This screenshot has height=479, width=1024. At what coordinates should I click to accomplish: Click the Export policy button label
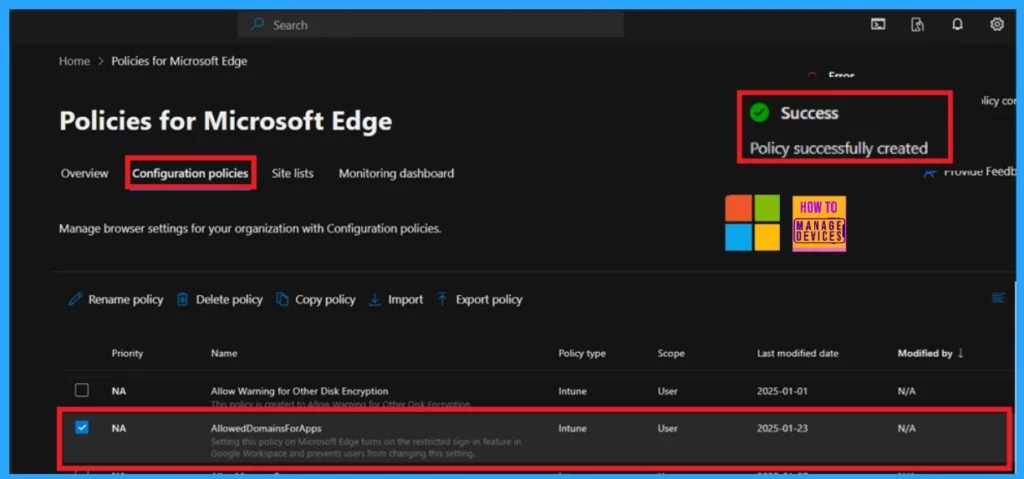489,299
